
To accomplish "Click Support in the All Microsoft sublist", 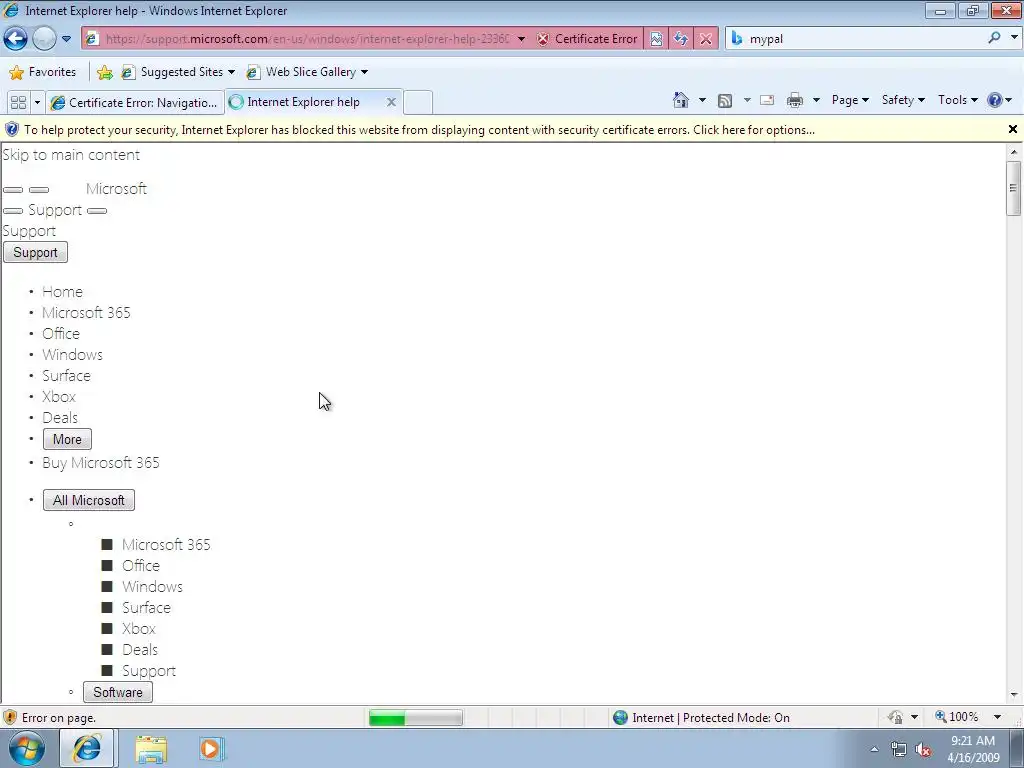I will coord(149,671).
